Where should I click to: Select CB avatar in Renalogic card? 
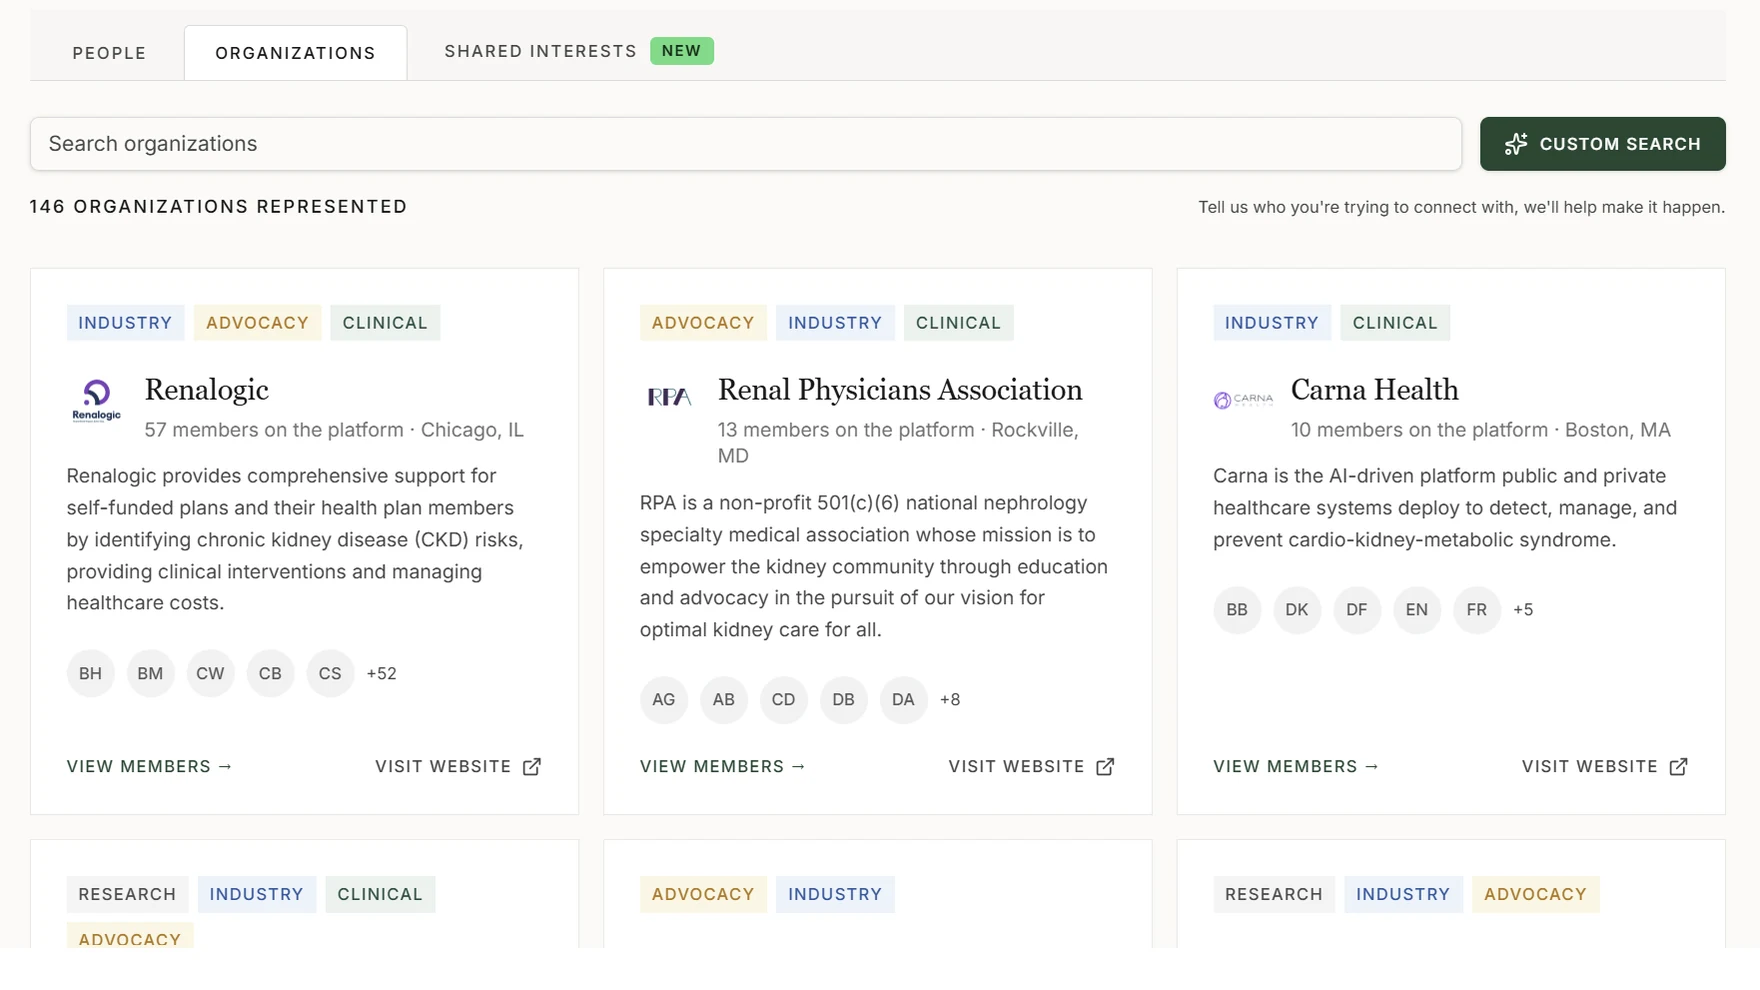271,673
